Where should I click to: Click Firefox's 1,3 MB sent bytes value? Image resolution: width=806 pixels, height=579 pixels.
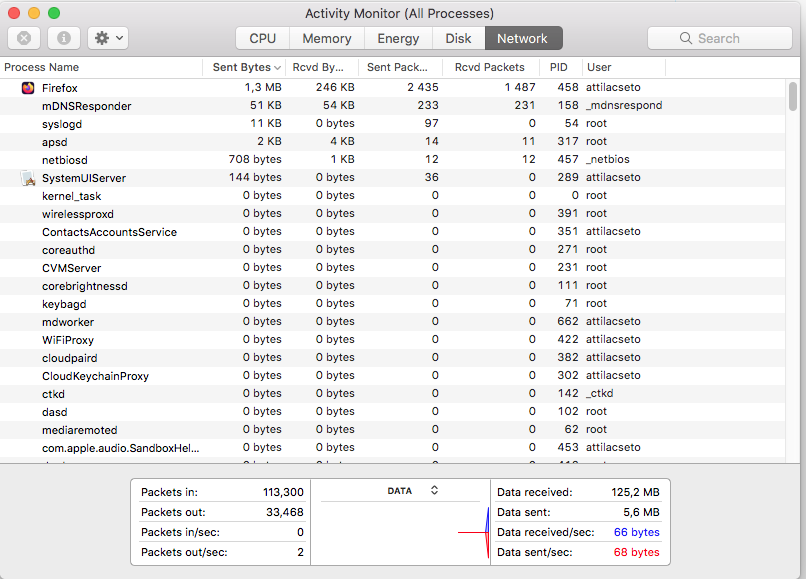pyautogui.click(x=263, y=87)
